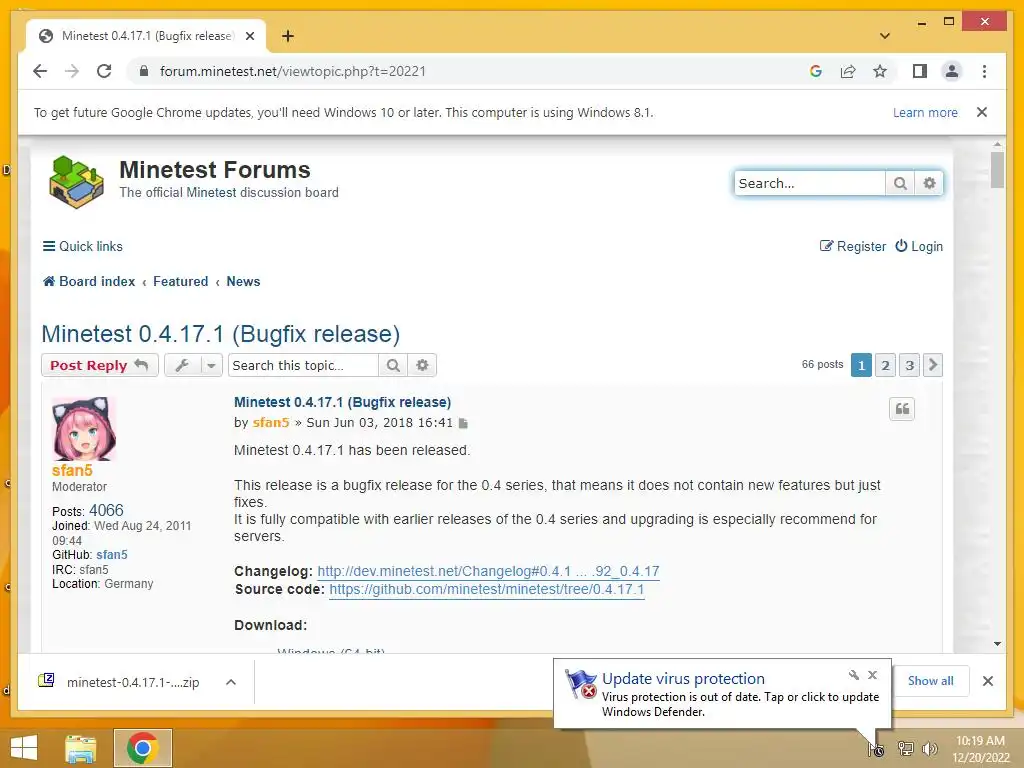Open the volume tray icon
This screenshot has width=1024, height=768.
click(x=929, y=748)
